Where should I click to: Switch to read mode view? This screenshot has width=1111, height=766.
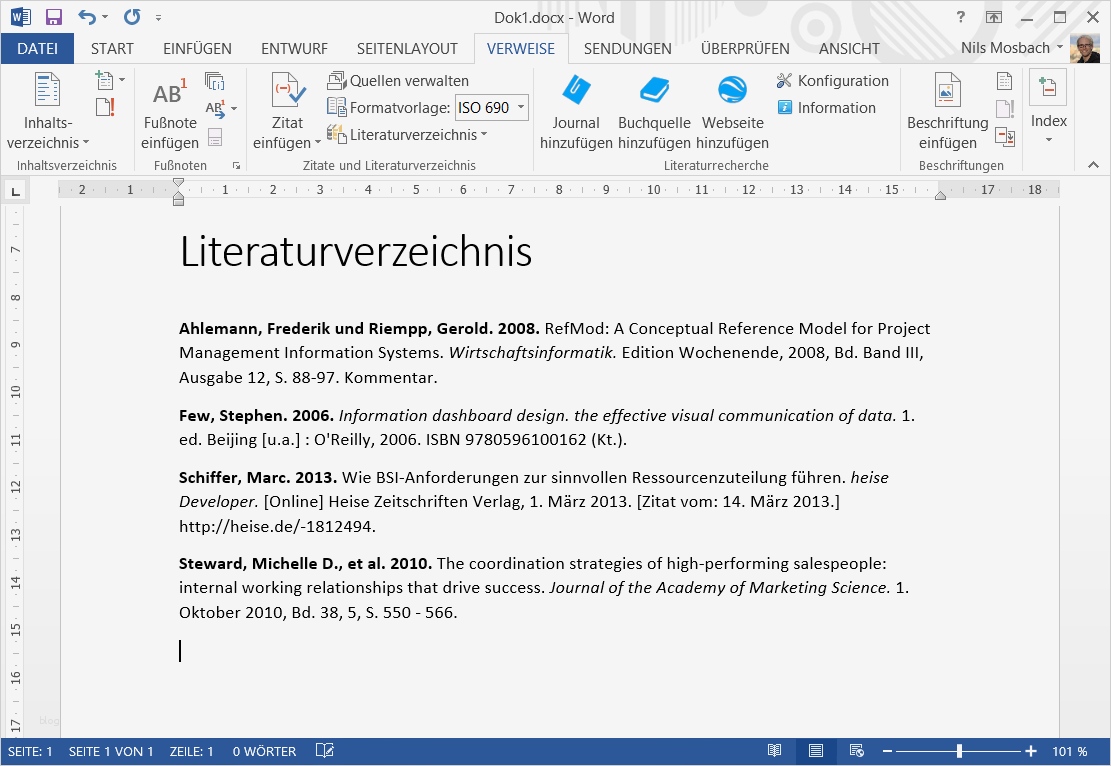click(x=774, y=750)
